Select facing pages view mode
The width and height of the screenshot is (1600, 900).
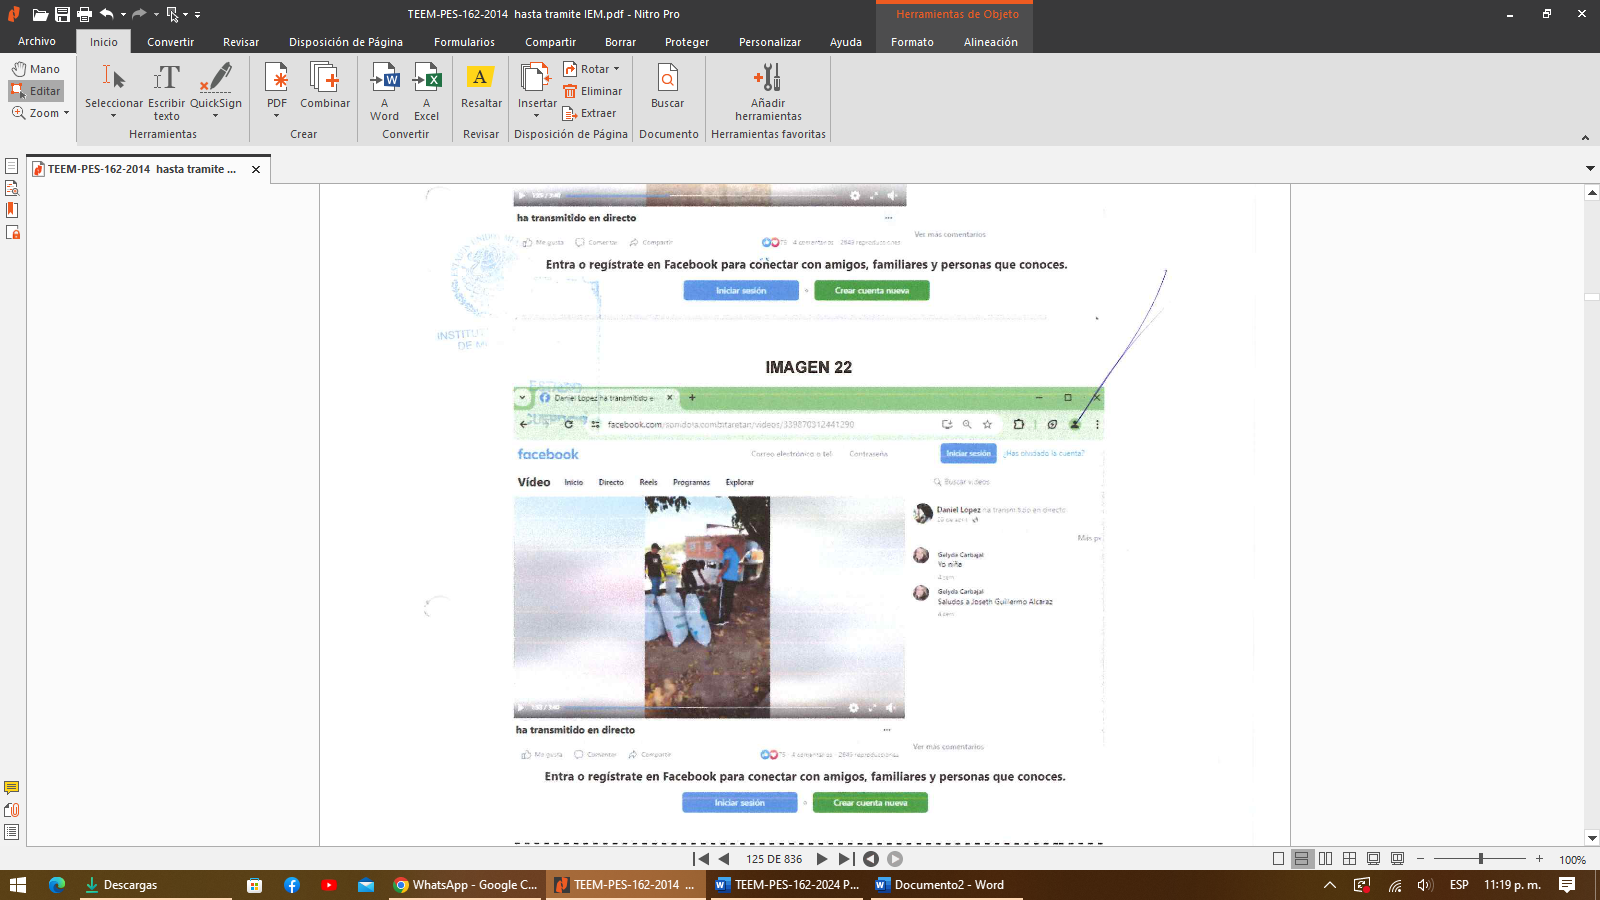1325,859
